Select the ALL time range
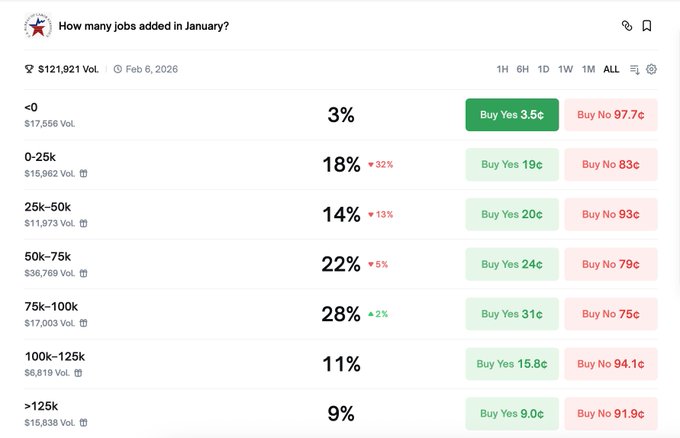The height and width of the screenshot is (438, 680). pyautogui.click(x=611, y=69)
